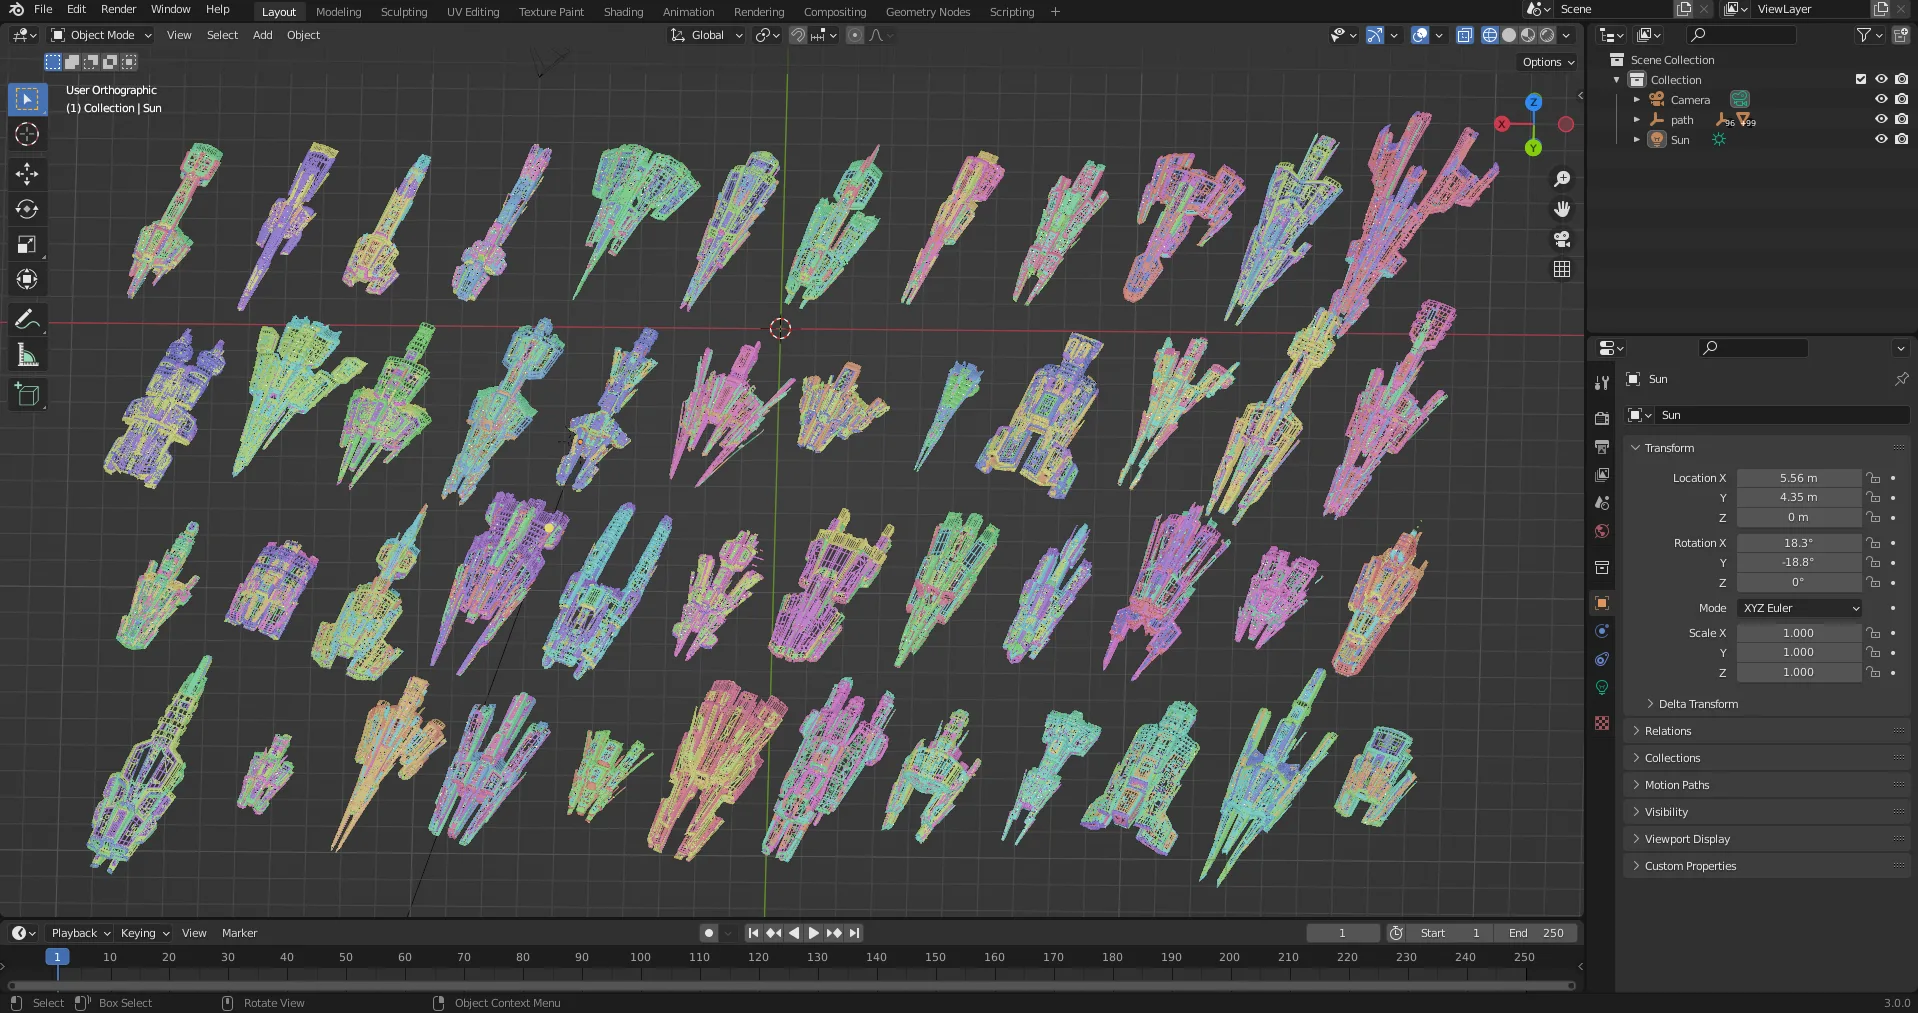Open Global transform orientation dropdown
The height and width of the screenshot is (1013, 1918).
point(707,35)
